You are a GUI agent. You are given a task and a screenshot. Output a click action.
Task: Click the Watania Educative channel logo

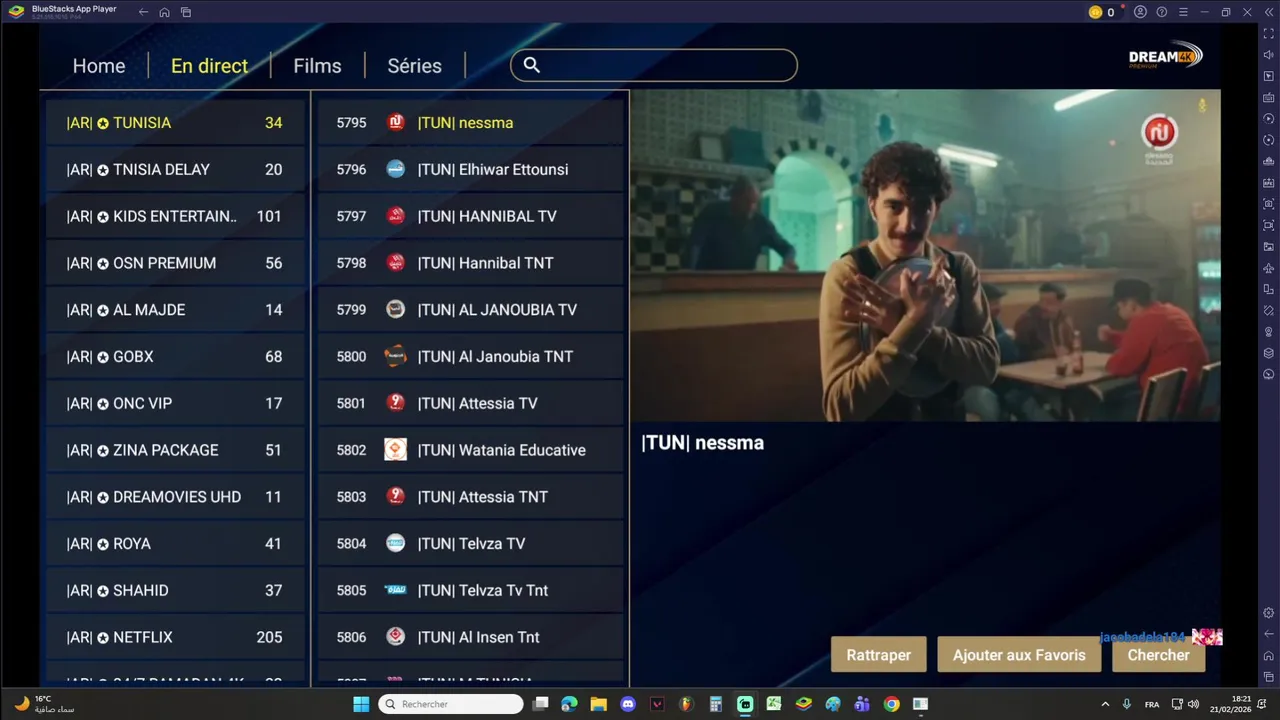click(x=396, y=450)
